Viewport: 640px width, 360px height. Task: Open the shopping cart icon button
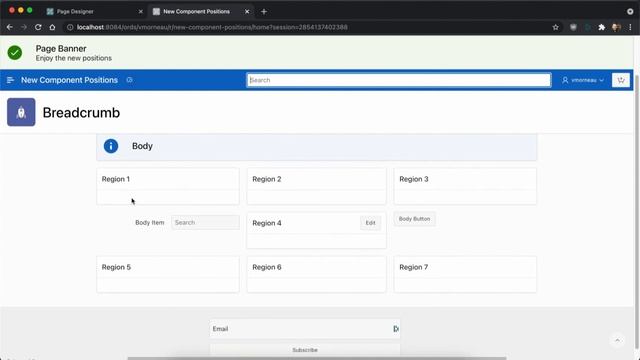click(621, 80)
